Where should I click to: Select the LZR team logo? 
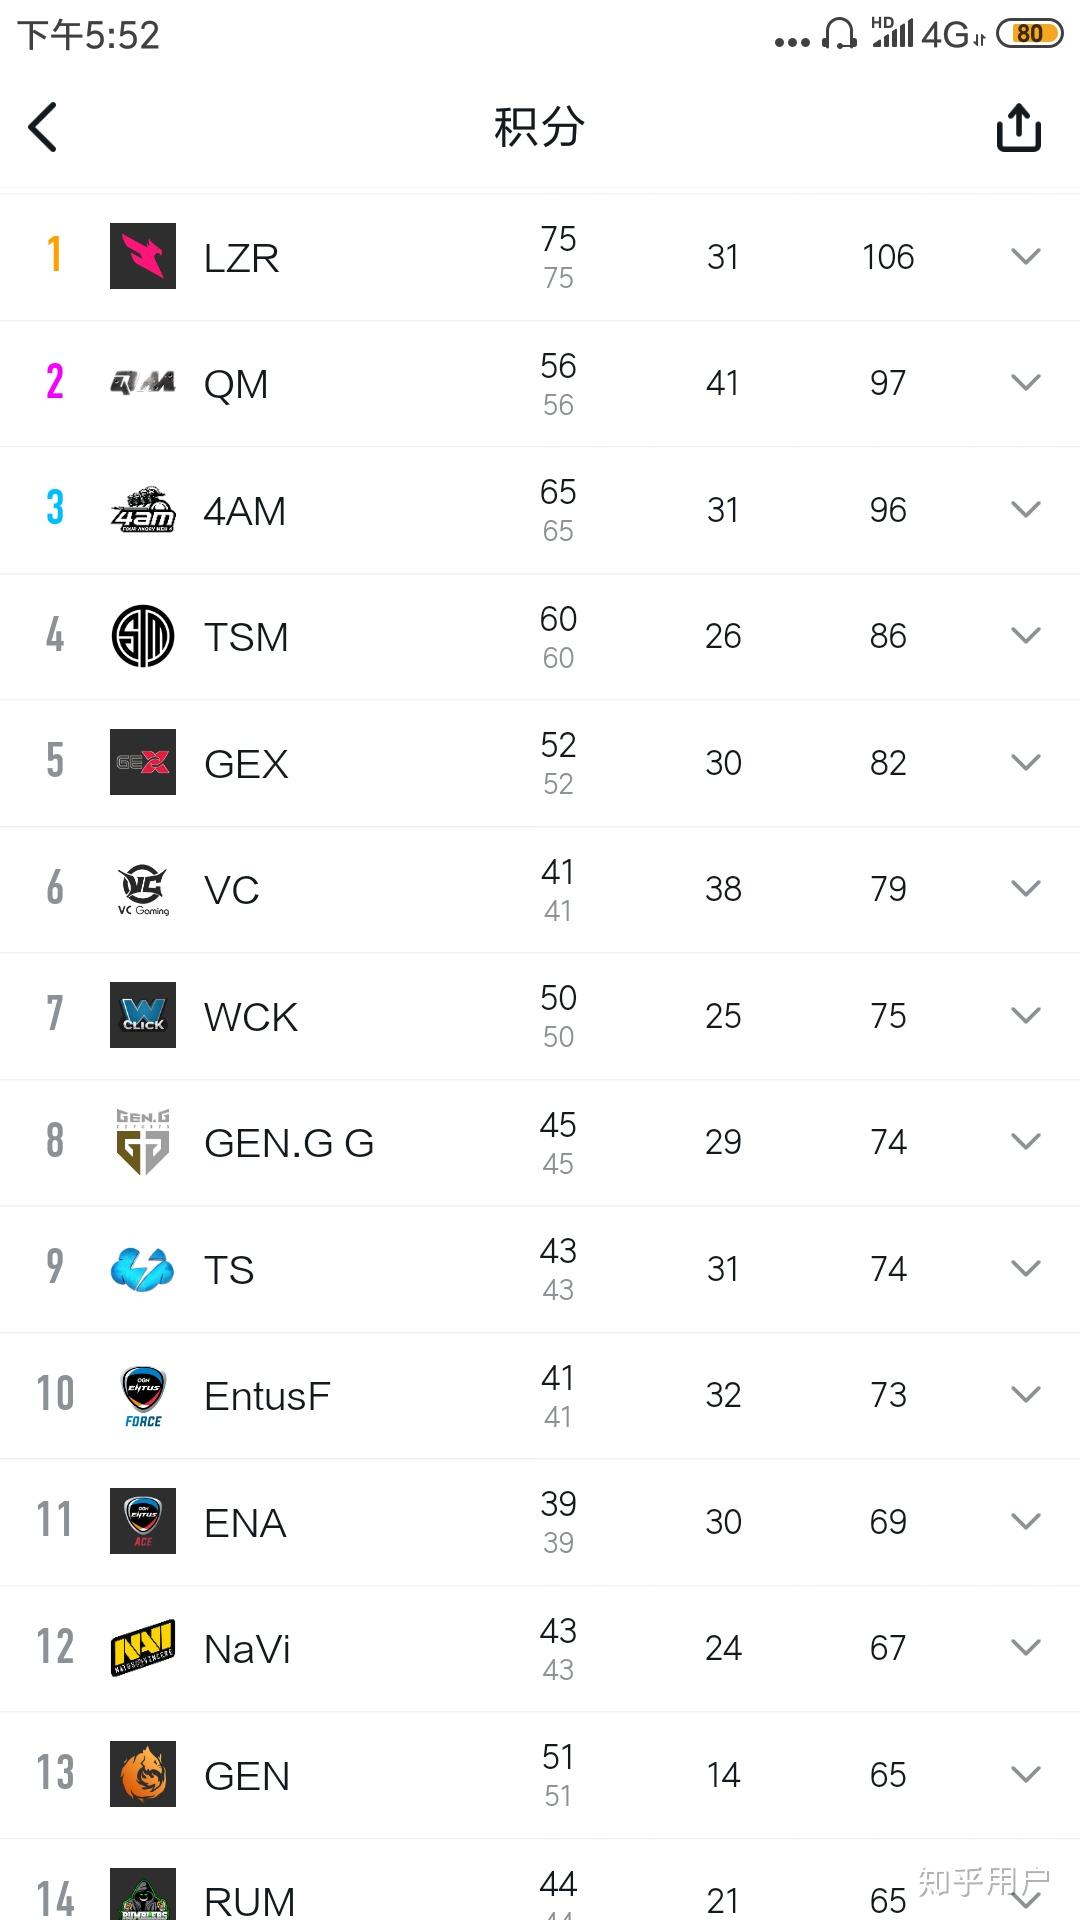[x=141, y=256]
